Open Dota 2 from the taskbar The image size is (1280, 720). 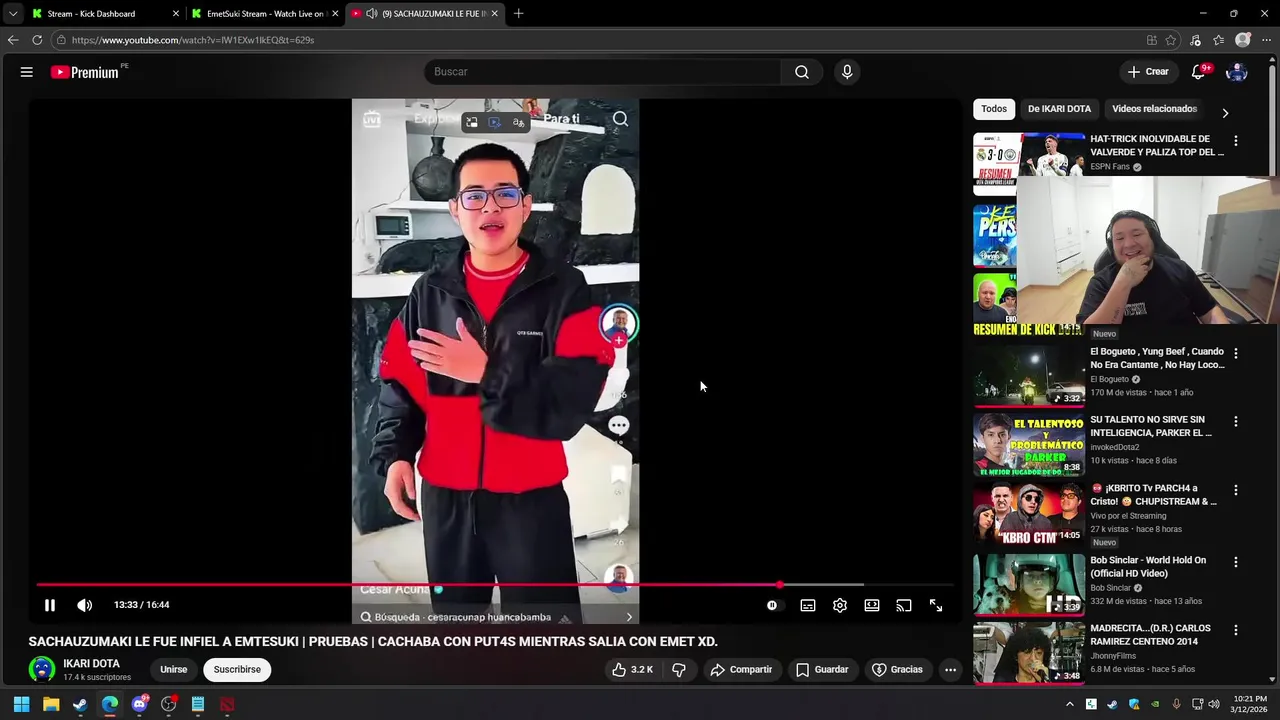coord(227,705)
